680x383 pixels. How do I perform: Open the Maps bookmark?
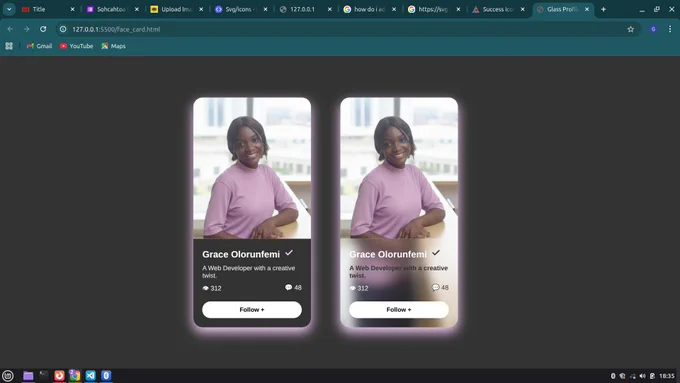(114, 46)
